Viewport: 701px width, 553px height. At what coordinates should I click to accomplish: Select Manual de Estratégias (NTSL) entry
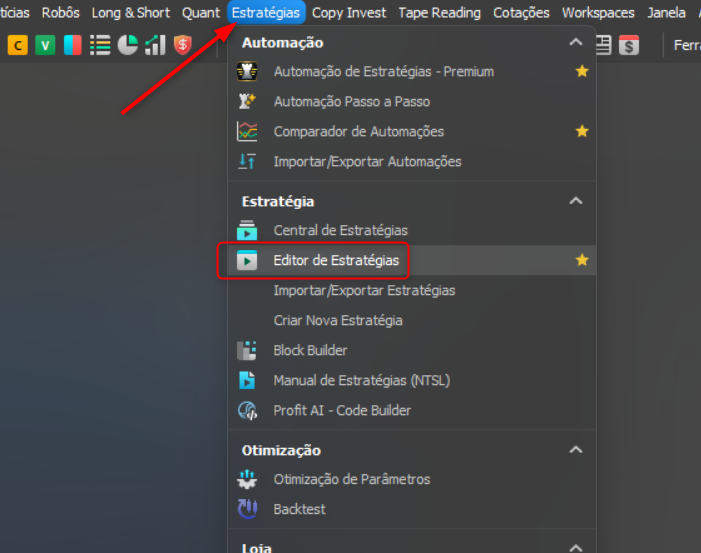pyautogui.click(x=412, y=380)
